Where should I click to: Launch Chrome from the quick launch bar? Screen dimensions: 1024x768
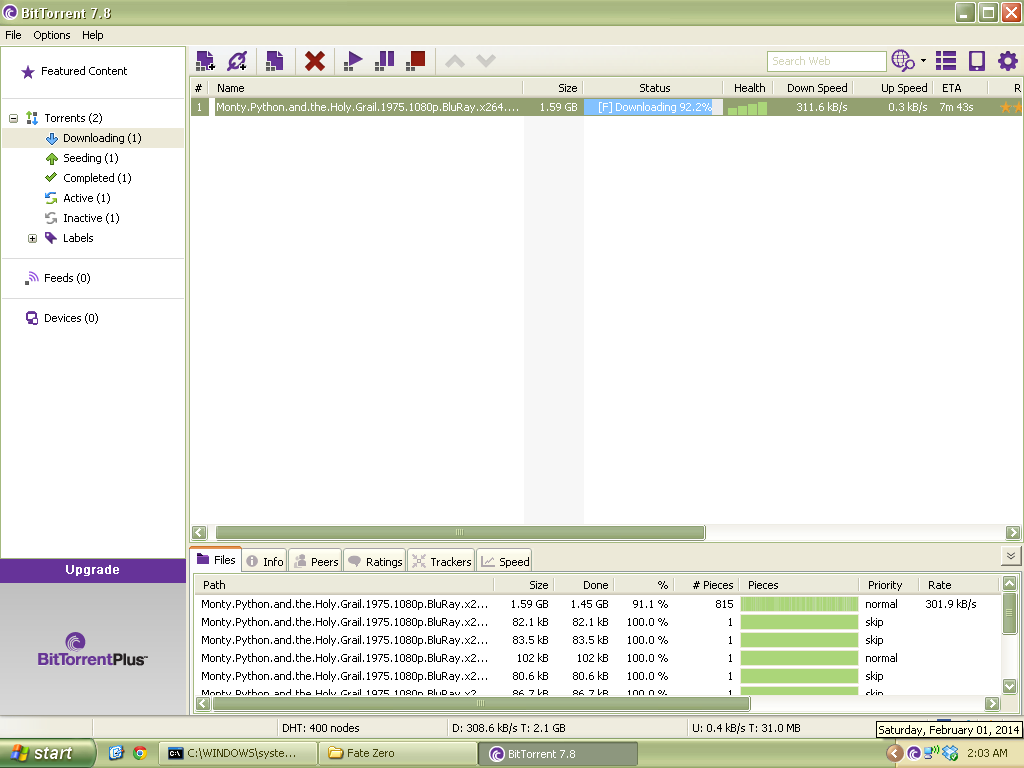(x=140, y=754)
